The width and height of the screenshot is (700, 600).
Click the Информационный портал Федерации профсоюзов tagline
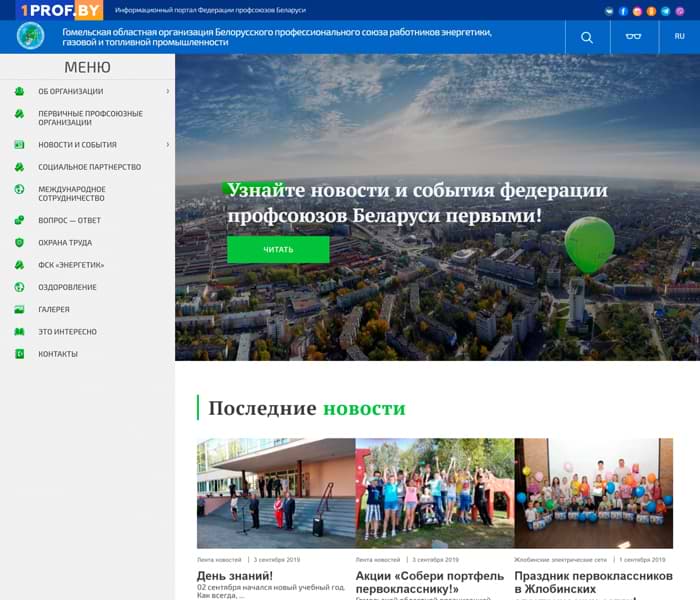point(210,10)
